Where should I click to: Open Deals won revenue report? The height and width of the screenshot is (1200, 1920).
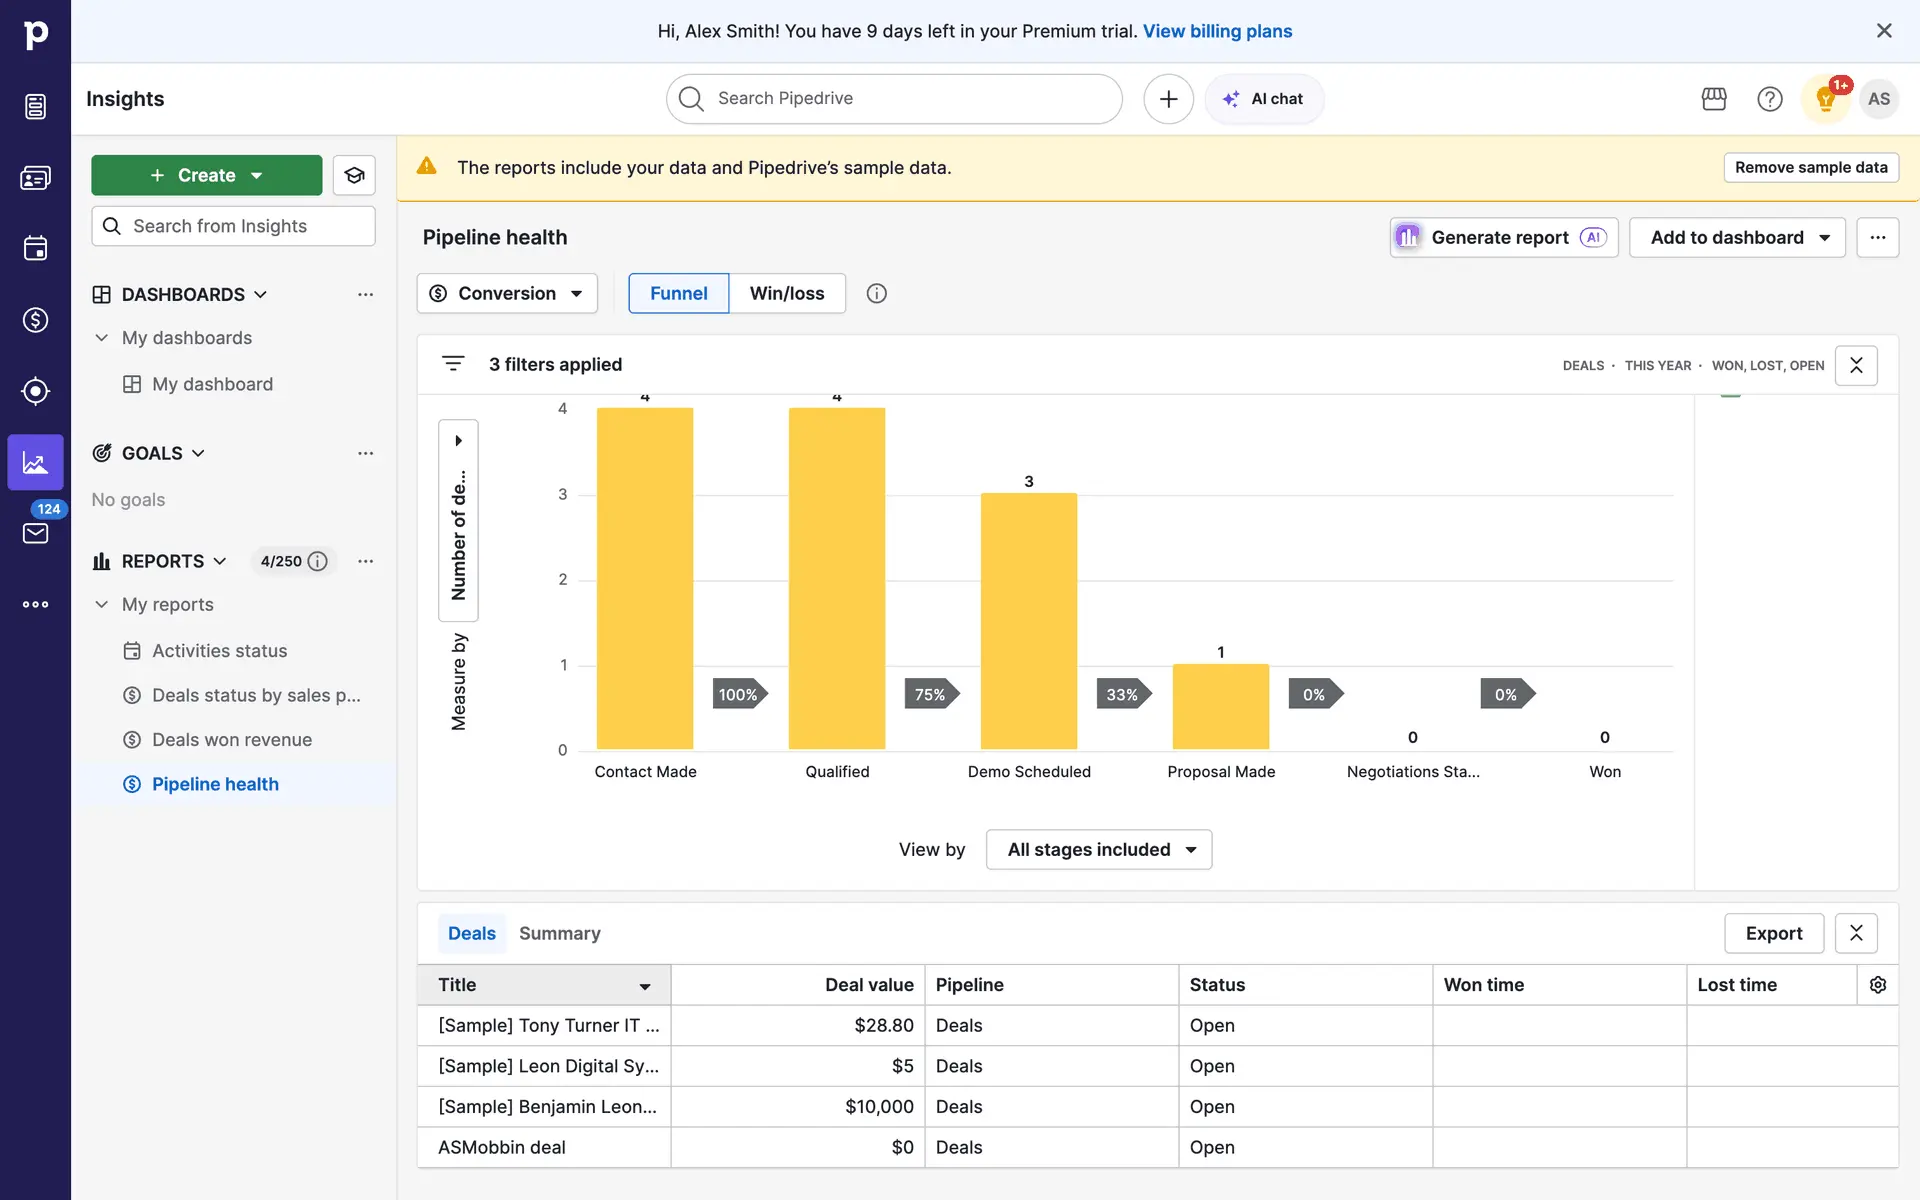(x=232, y=740)
